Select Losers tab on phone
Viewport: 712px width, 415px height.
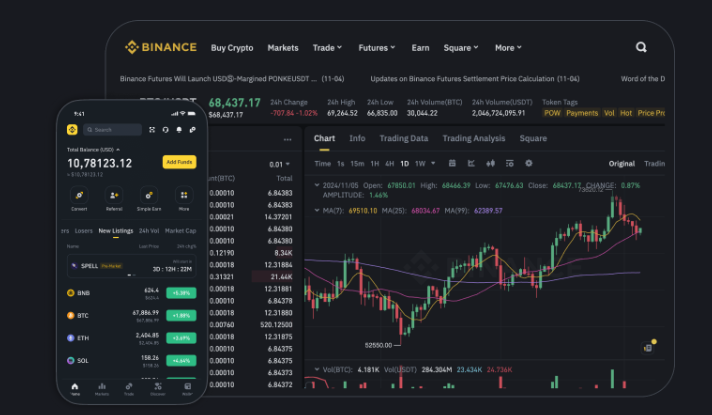[84, 231]
